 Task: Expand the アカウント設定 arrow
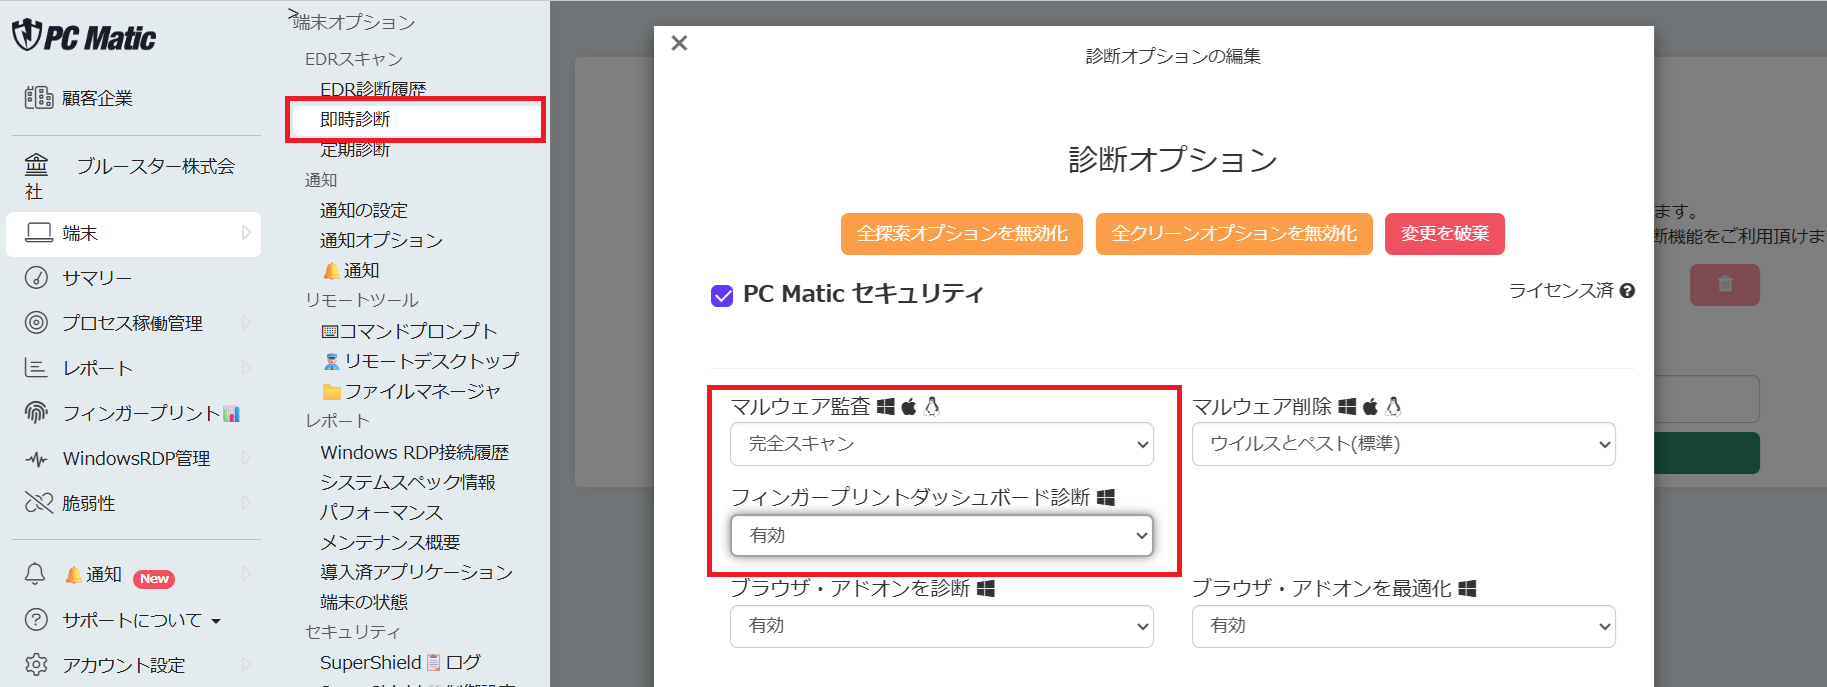[x=246, y=665]
